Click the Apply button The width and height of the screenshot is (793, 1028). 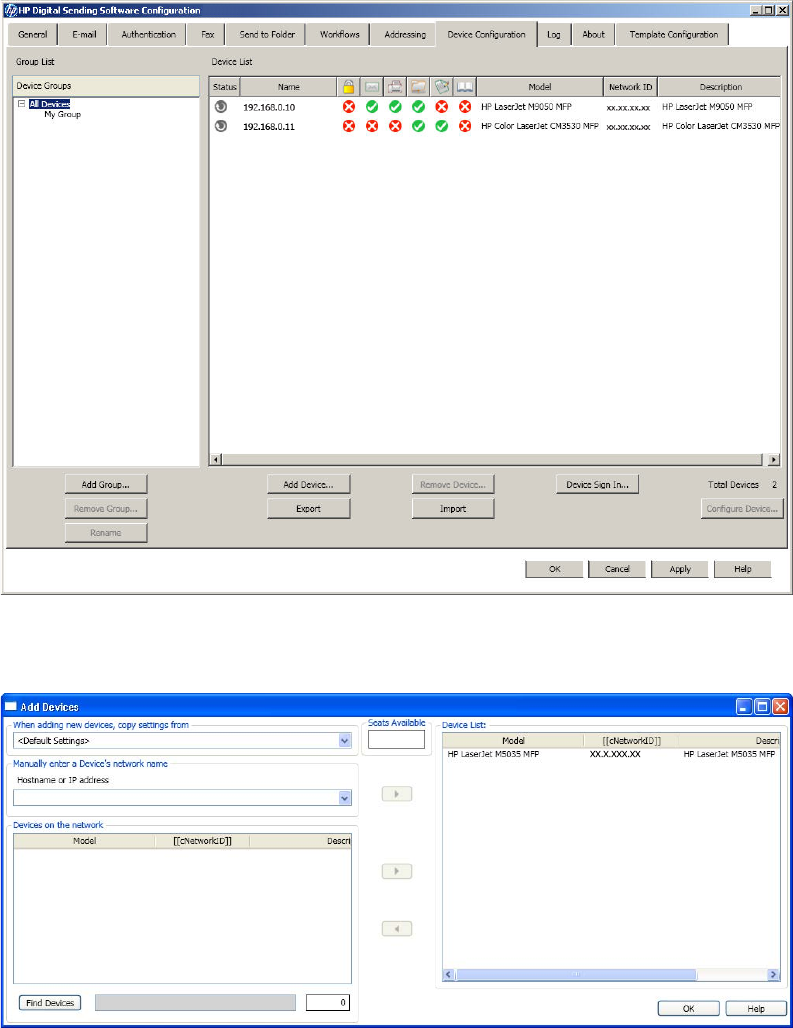[x=680, y=569]
